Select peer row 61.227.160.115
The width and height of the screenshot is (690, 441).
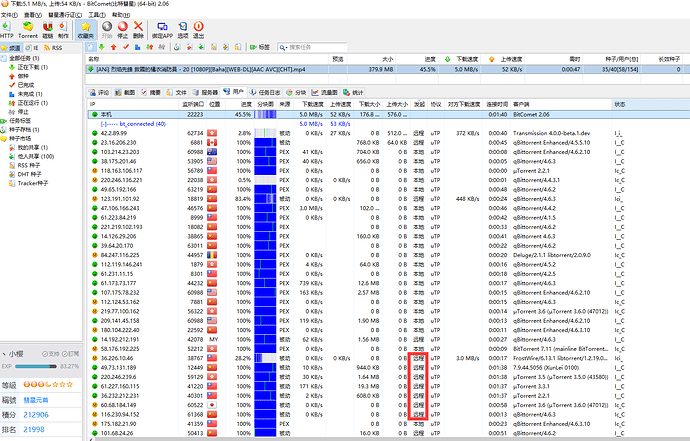387,386
